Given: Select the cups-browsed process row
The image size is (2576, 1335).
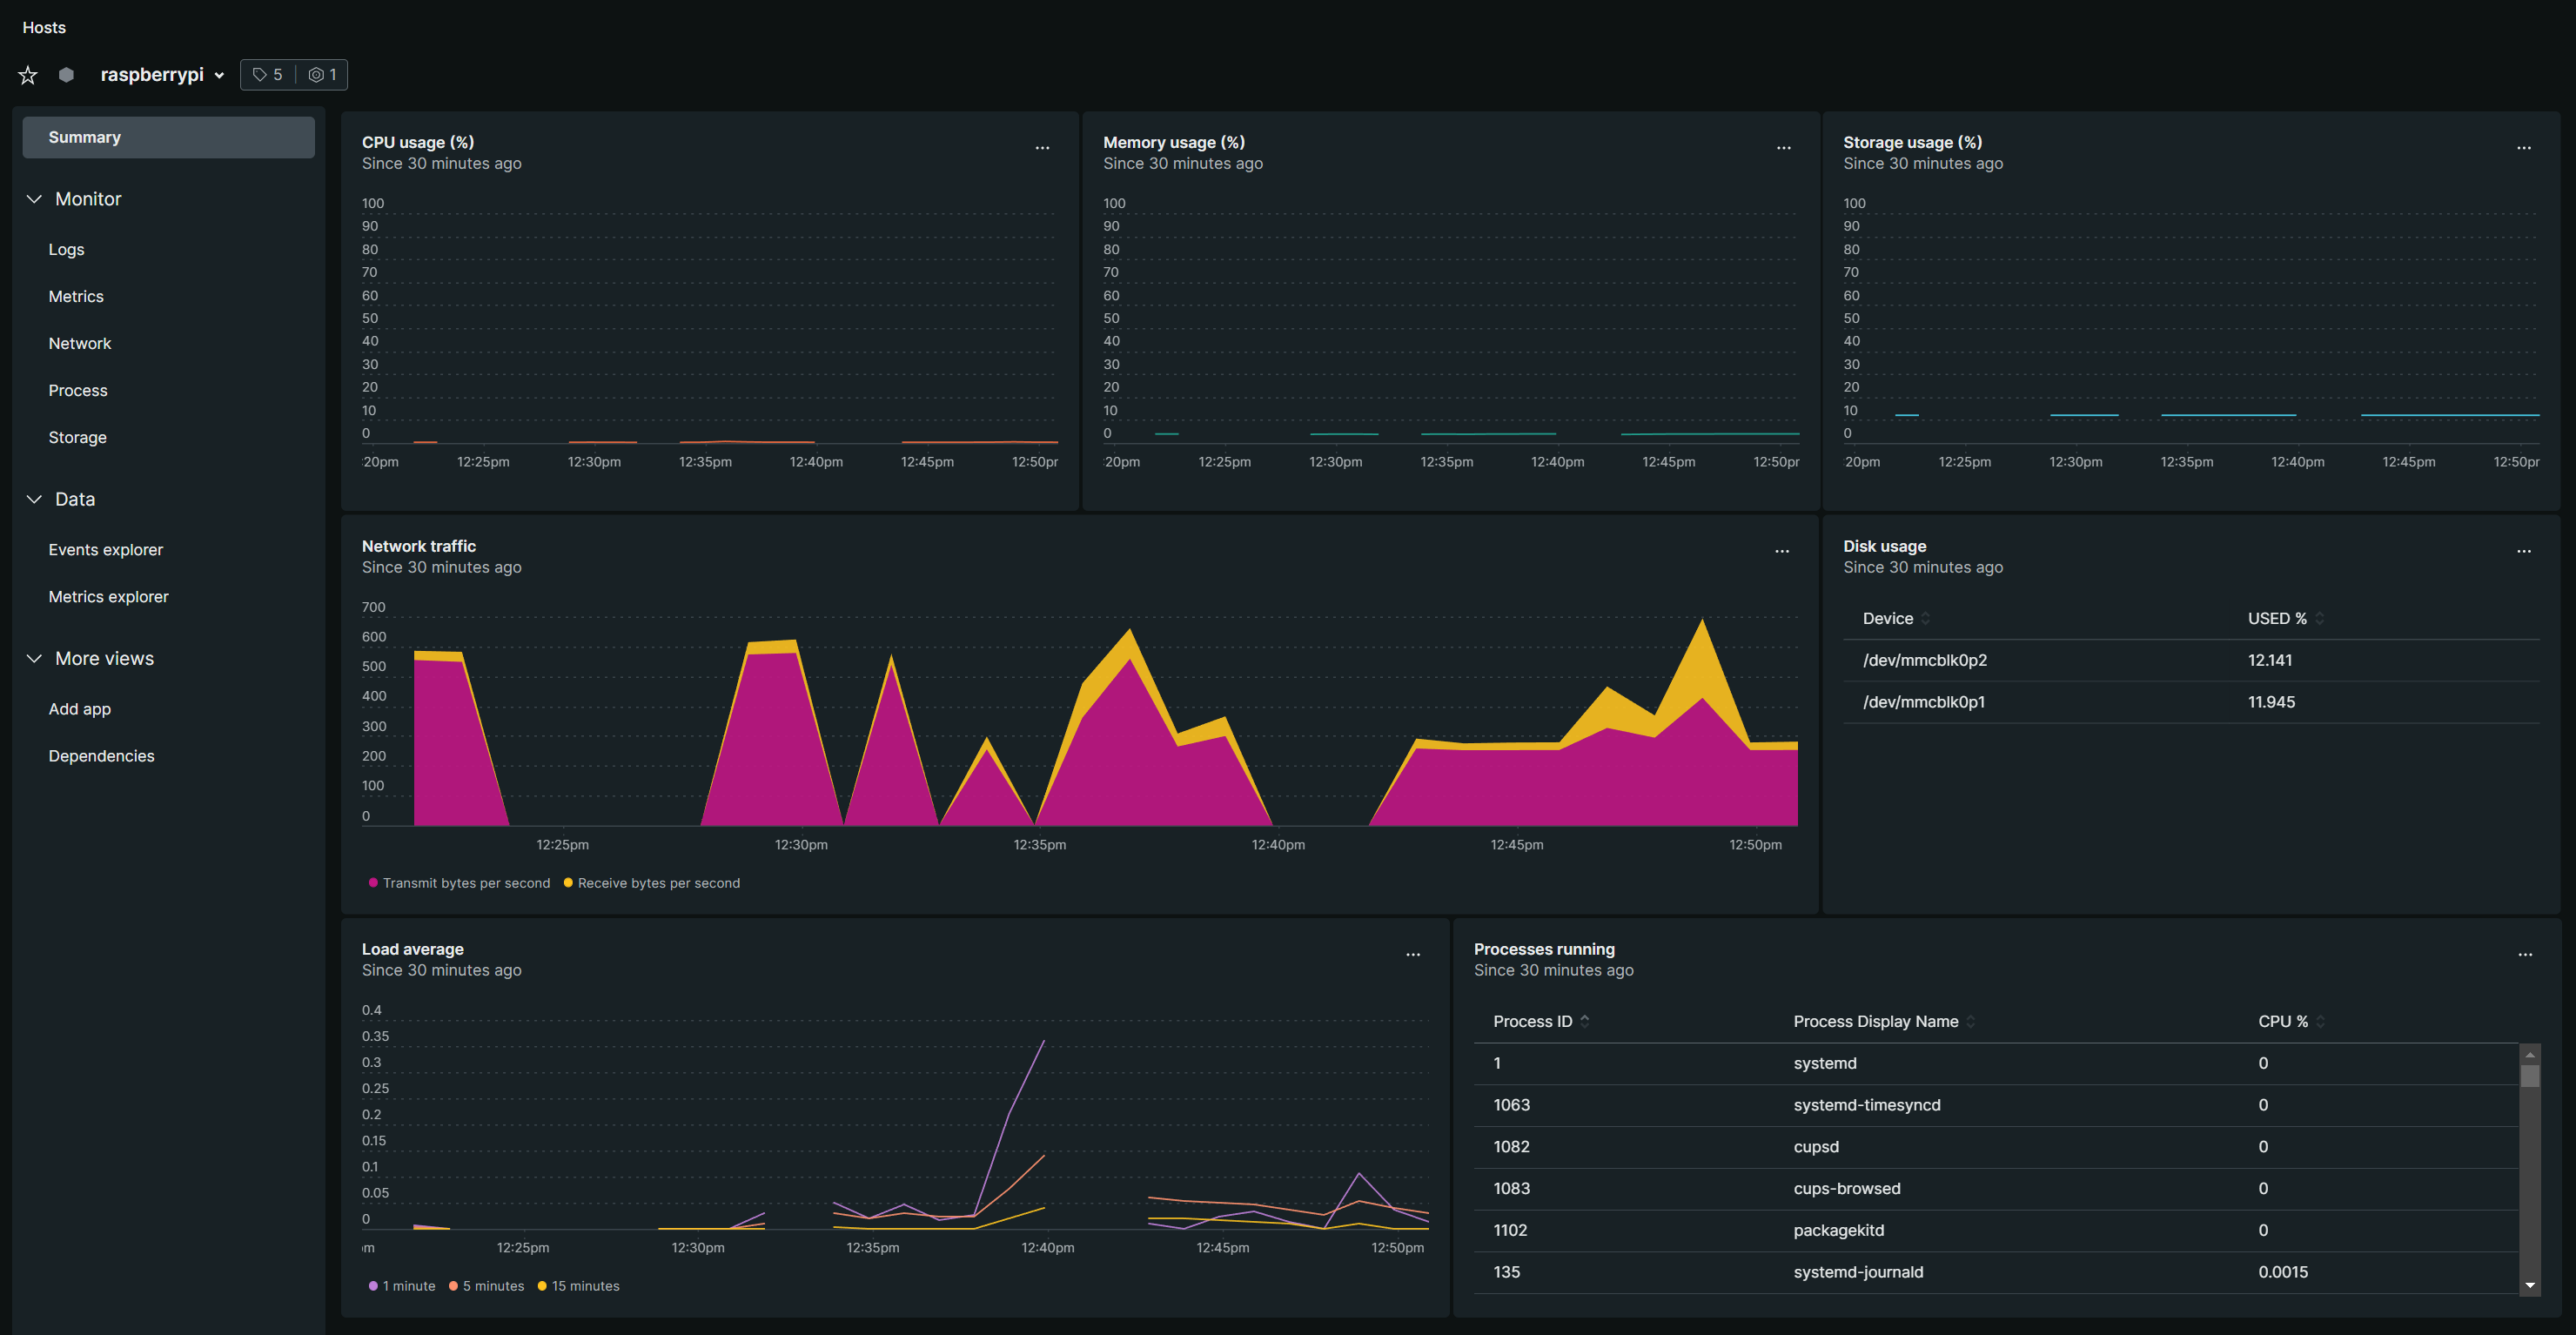Looking at the screenshot, I should pos(1995,1190).
